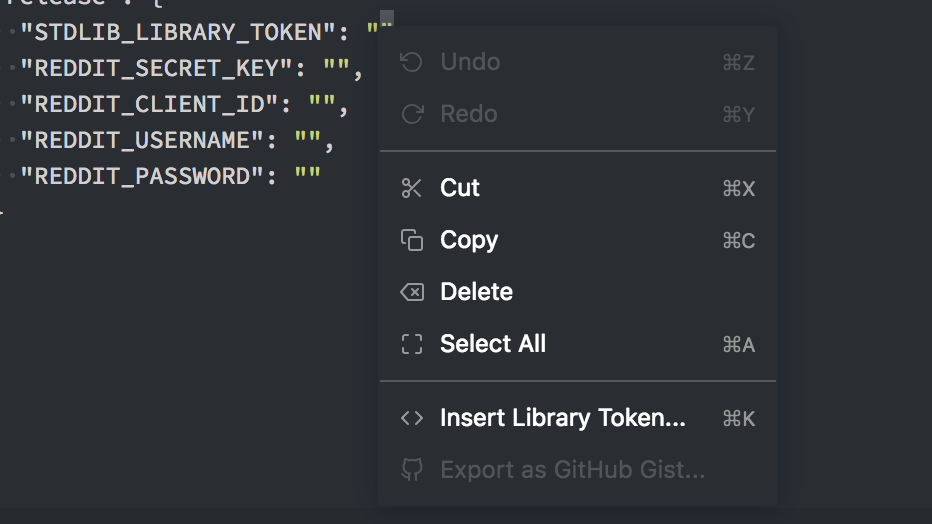Open Insert Library Token... option
932x524 pixels.
point(563,418)
